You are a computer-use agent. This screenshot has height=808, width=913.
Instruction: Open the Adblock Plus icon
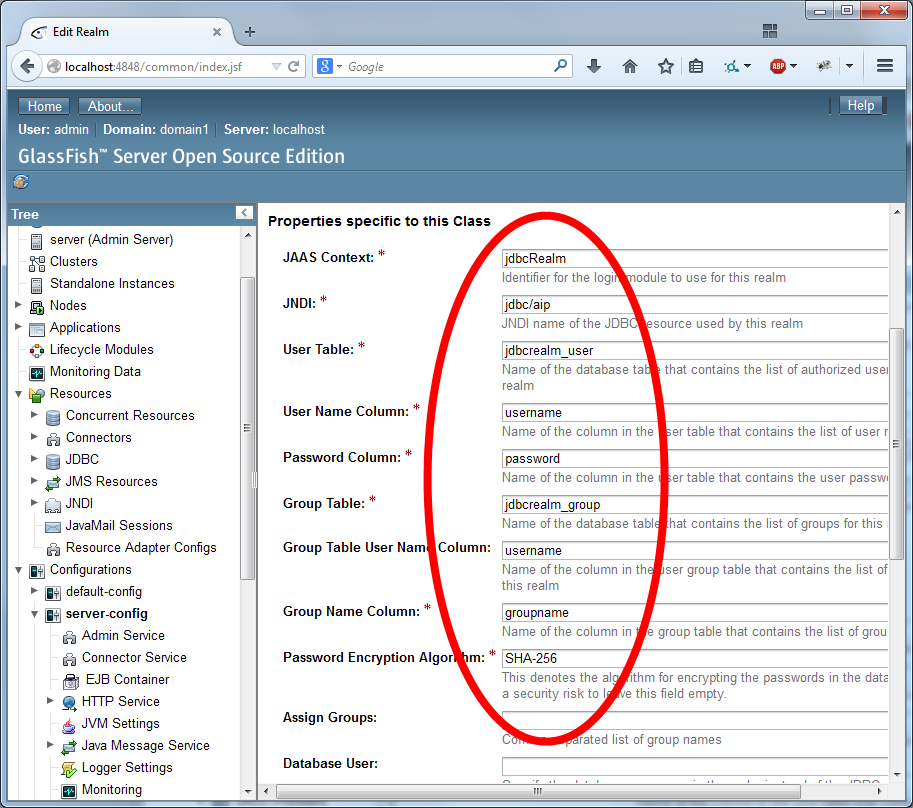(x=778, y=66)
